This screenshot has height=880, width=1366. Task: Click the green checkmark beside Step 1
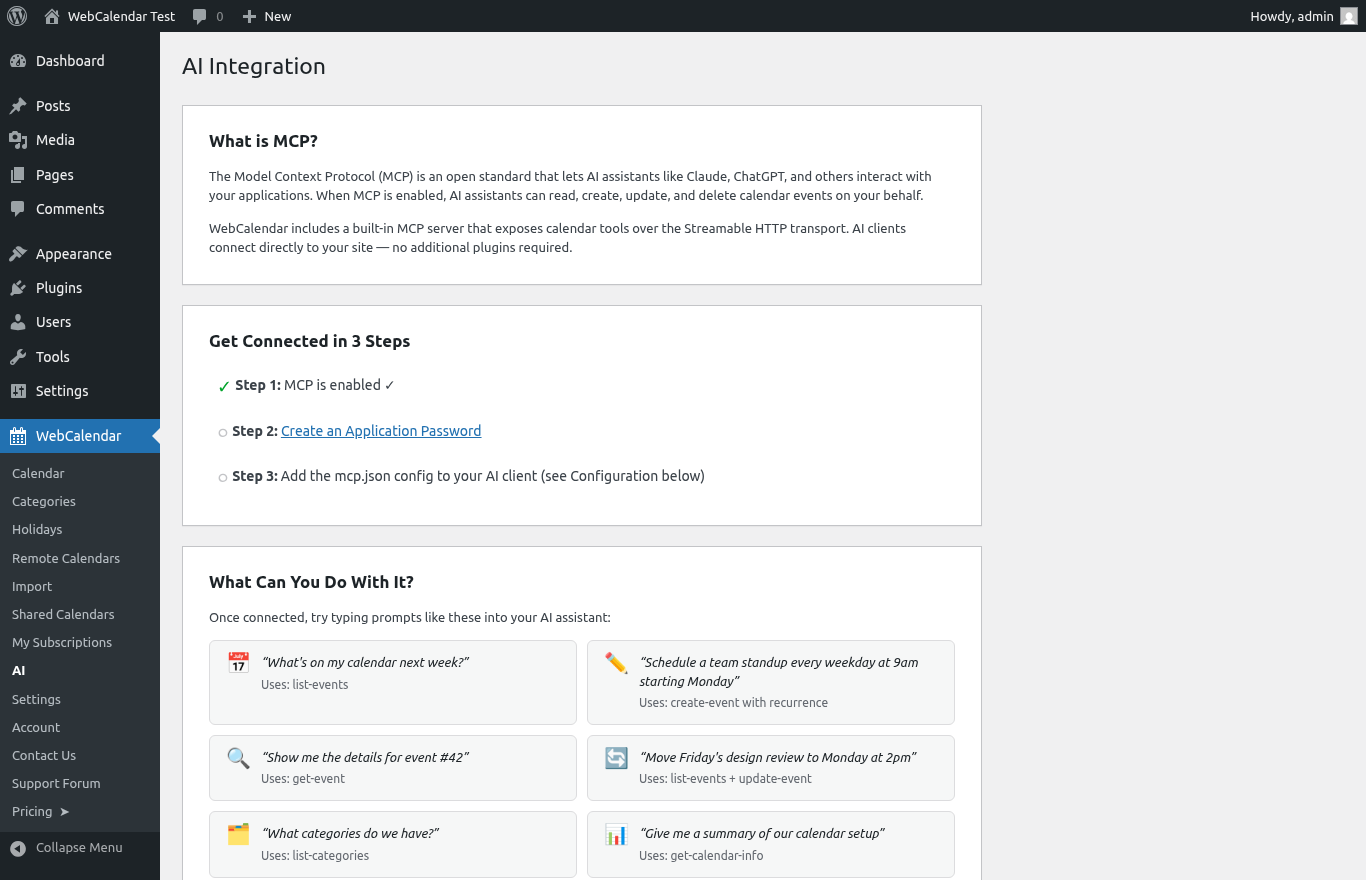pos(224,387)
